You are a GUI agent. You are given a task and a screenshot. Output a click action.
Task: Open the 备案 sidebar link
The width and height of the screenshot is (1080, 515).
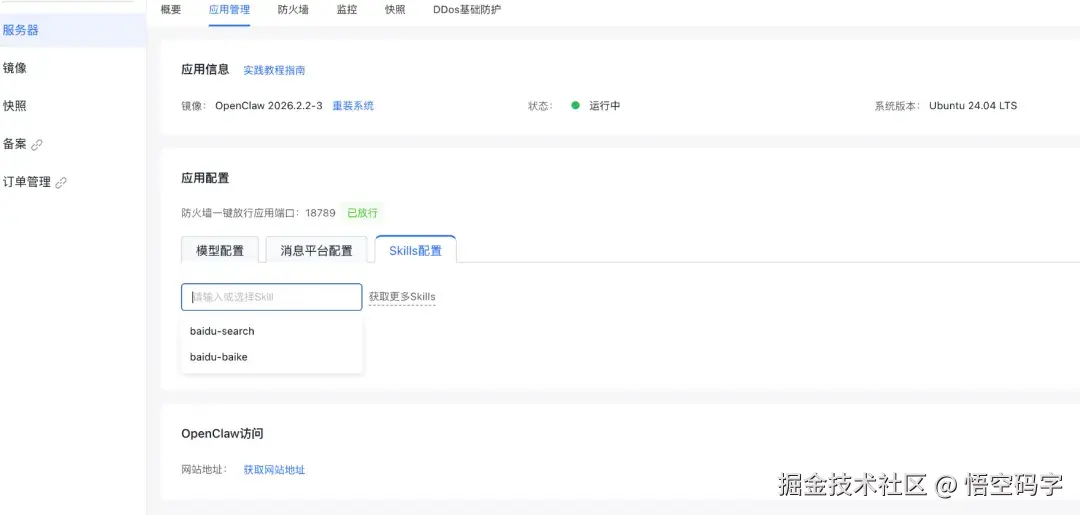(14, 144)
